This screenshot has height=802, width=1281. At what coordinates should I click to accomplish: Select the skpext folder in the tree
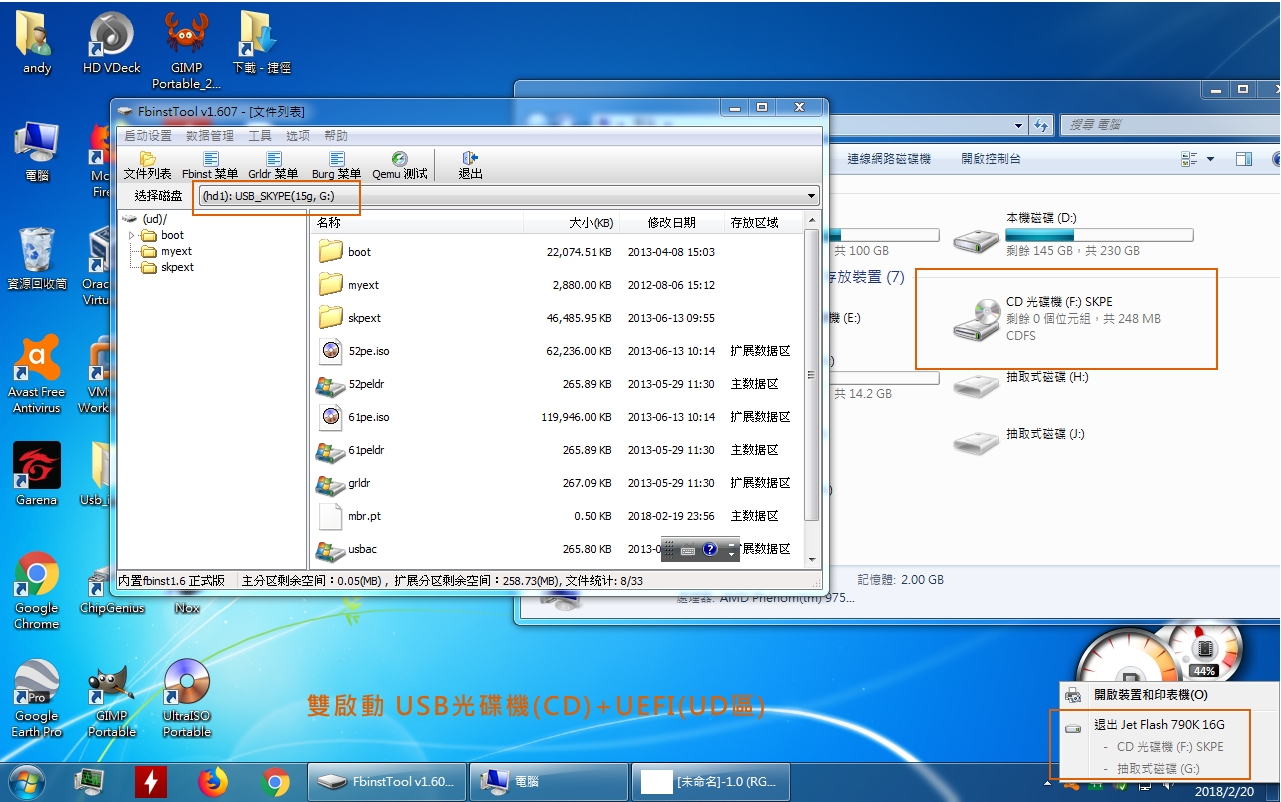click(168, 267)
